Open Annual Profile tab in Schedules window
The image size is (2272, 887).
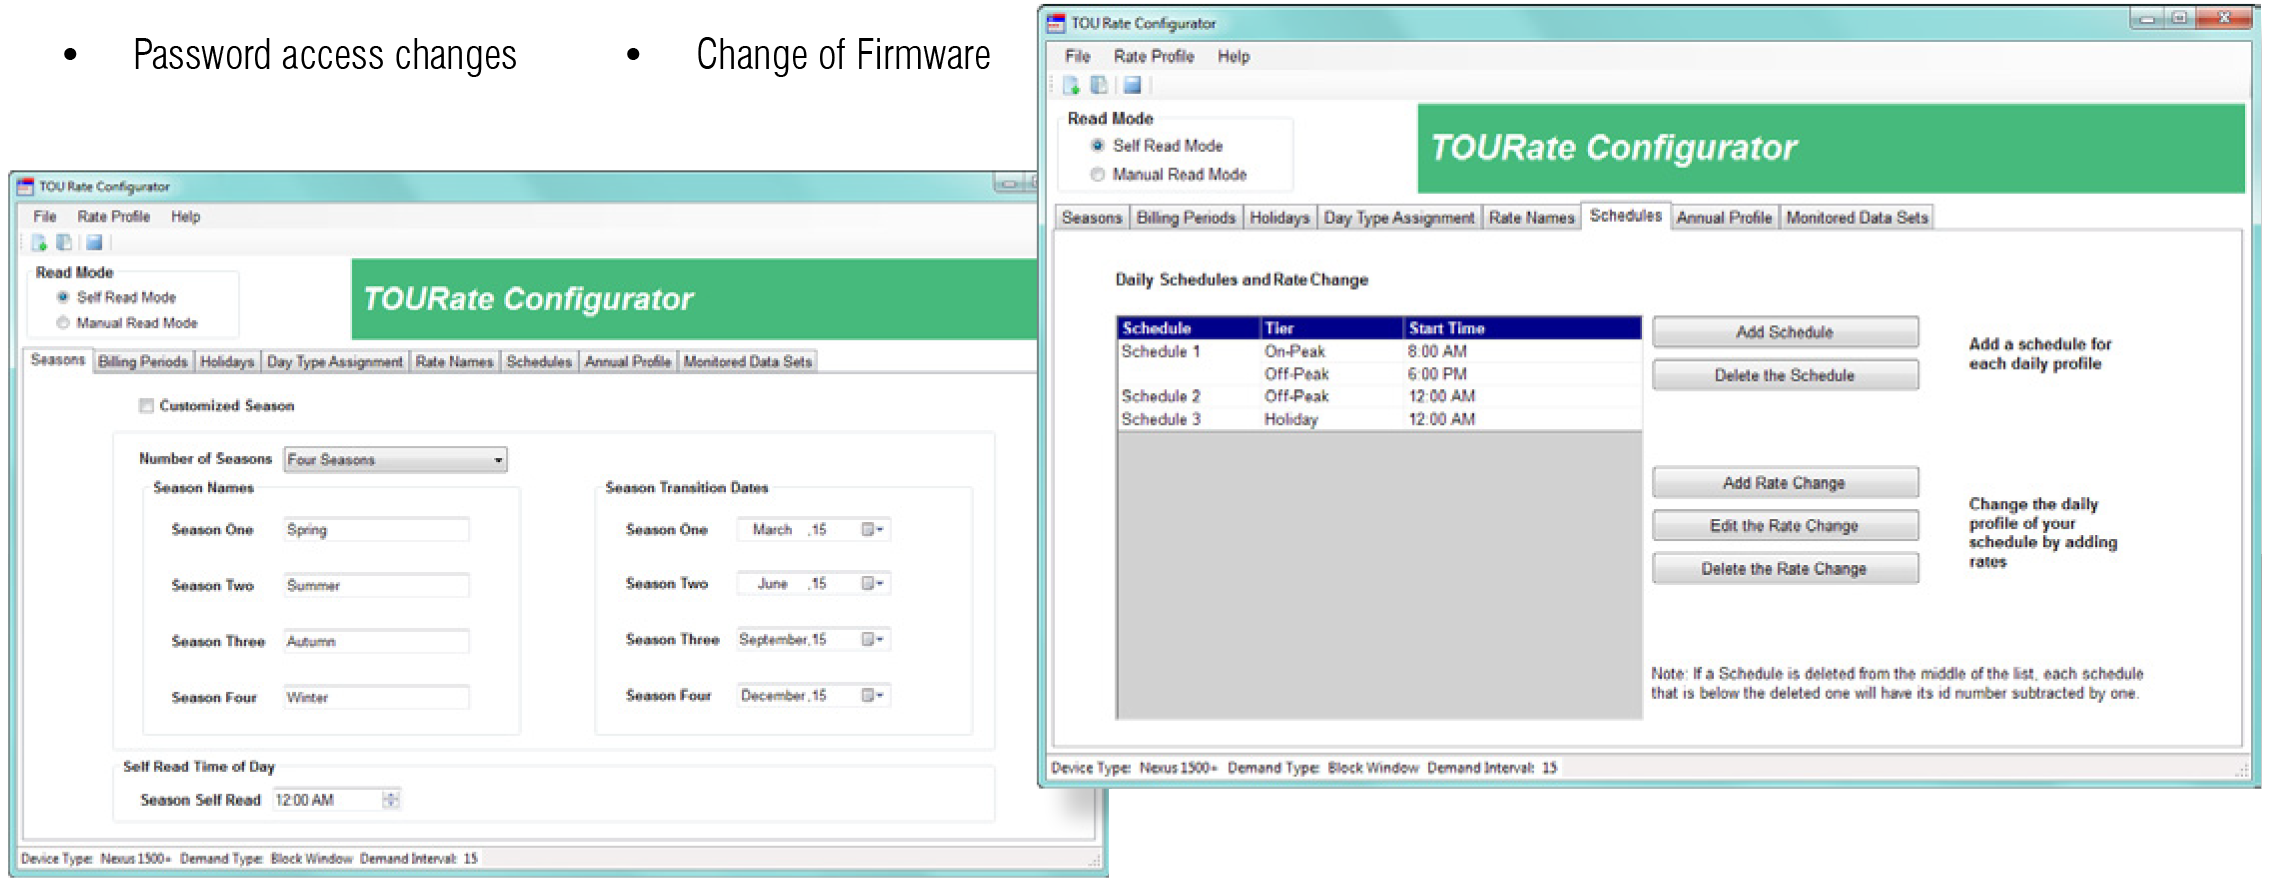pyautogui.click(x=1724, y=217)
